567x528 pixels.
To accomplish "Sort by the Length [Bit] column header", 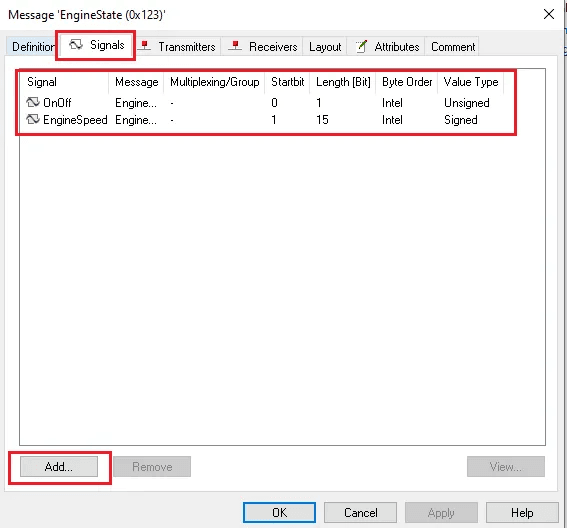I will [x=343, y=82].
